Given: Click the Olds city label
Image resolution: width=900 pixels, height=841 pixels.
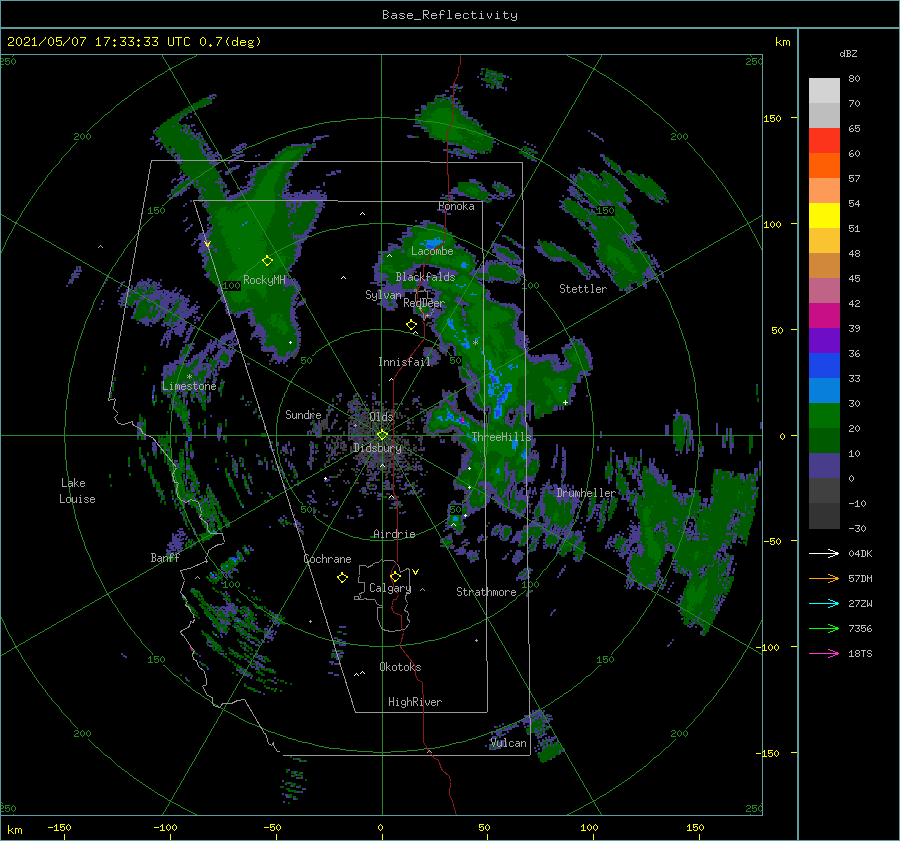Looking at the screenshot, I should click(x=381, y=417).
